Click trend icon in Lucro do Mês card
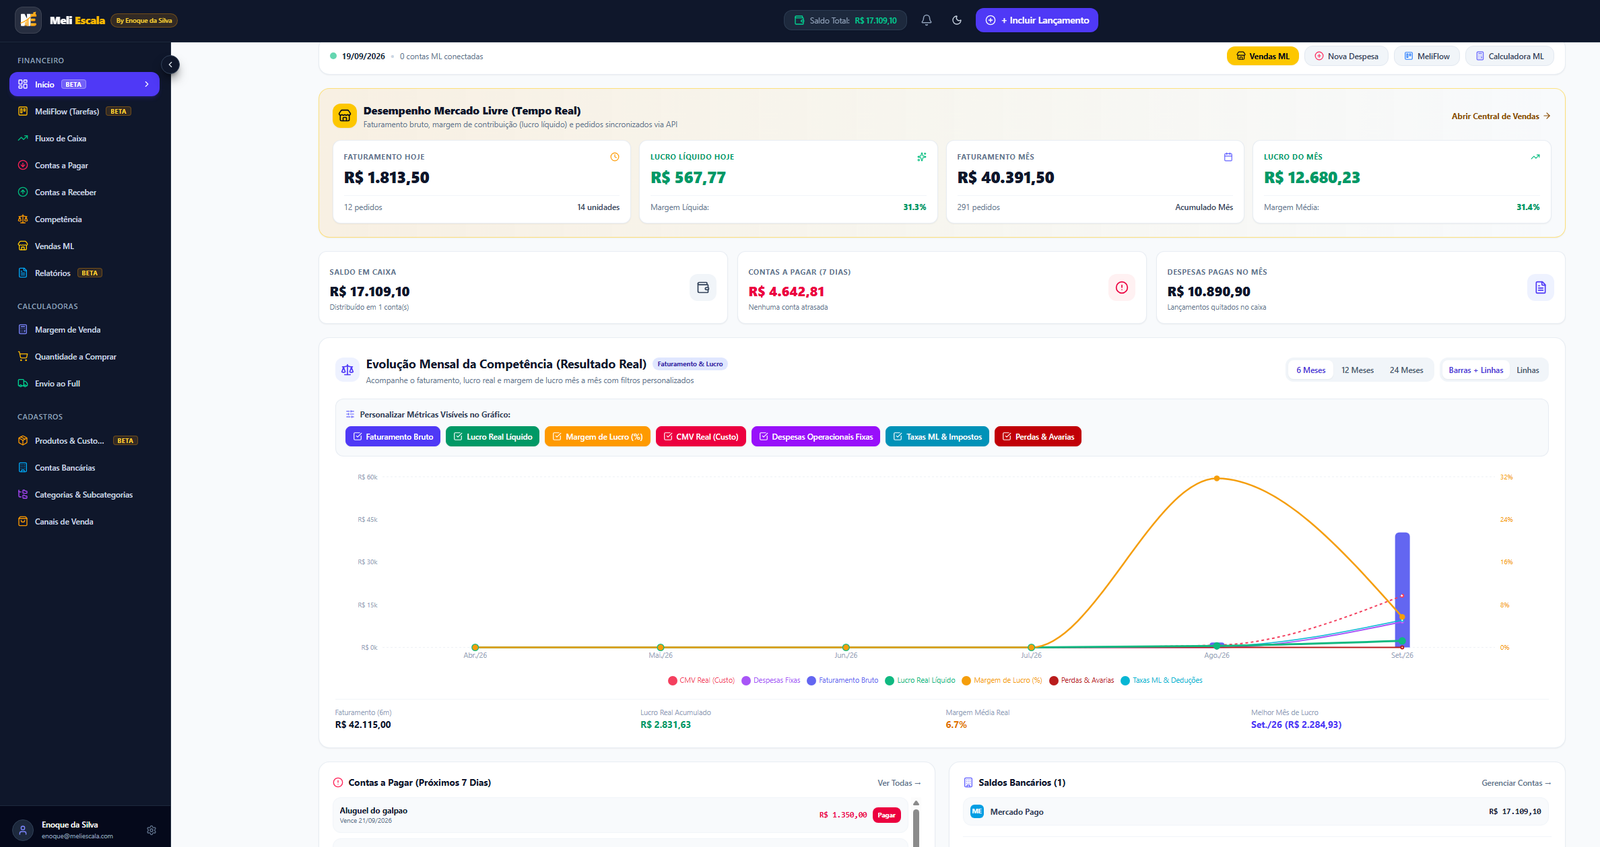This screenshot has width=1600, height=847. 1535,157
